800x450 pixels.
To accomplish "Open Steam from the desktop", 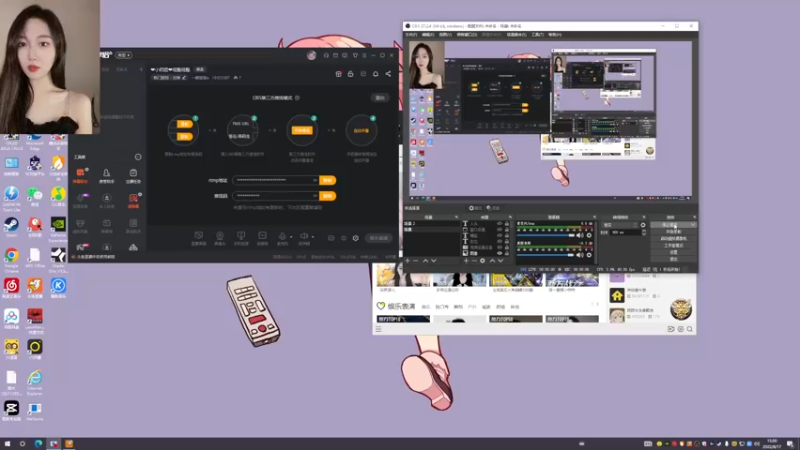I will pyautogui.click(x=11, y=225).
